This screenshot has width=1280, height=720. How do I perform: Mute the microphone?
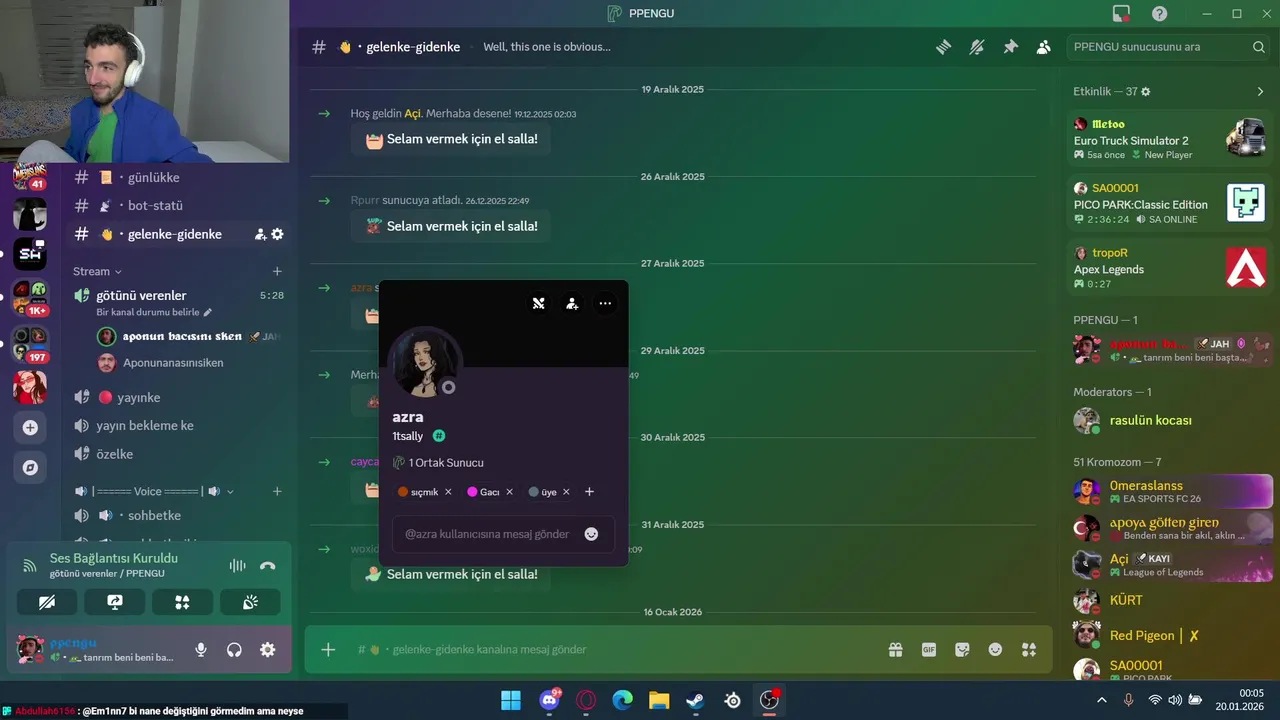pyautogui.click(x=201, y=650)
